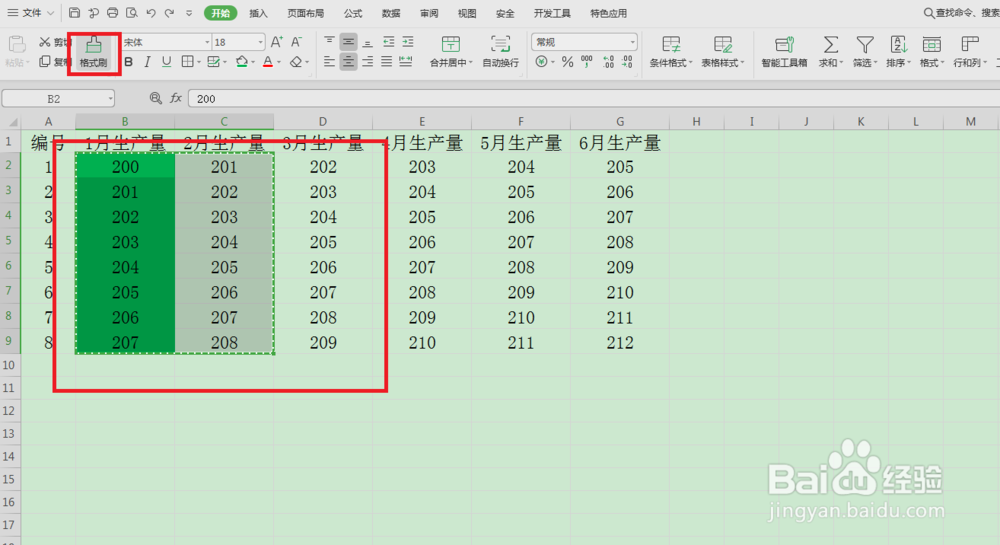Toggle underline formatting
Image resolution: width=1000 pixels, height=545 pixels.
[166, 62]
